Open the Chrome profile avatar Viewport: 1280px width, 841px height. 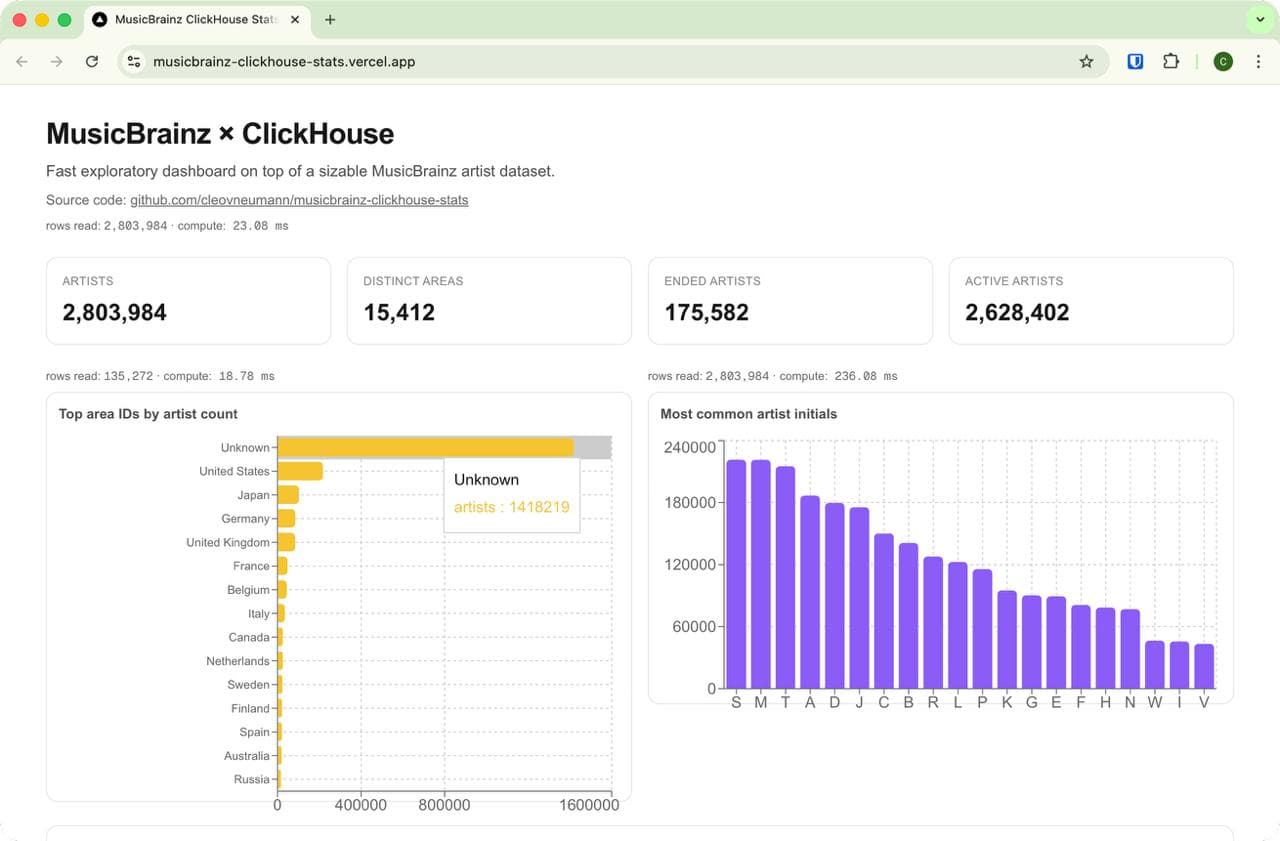[1223, 61]
